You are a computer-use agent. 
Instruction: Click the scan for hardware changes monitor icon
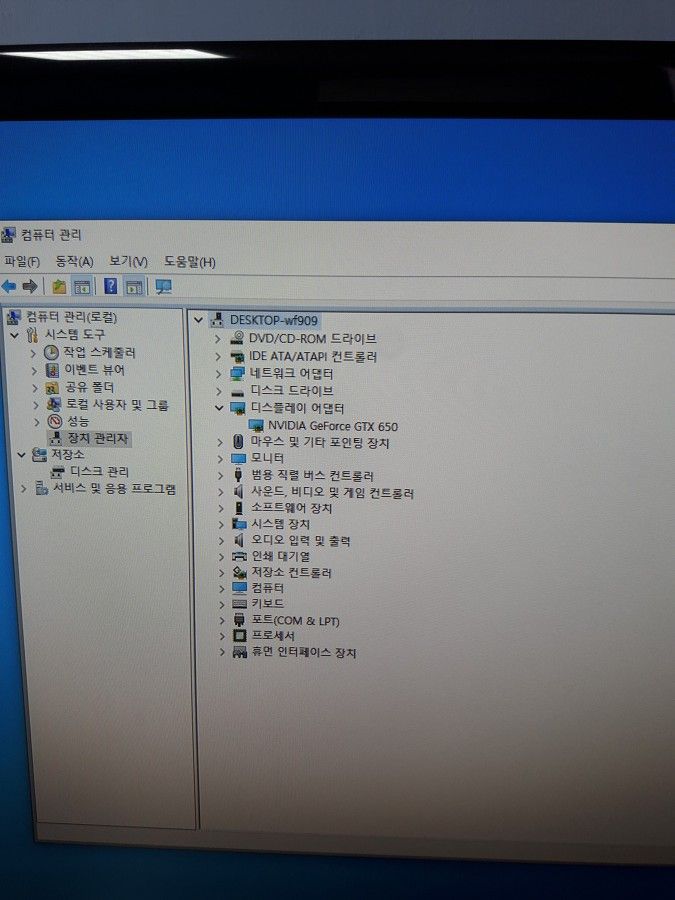coord(164,286)
